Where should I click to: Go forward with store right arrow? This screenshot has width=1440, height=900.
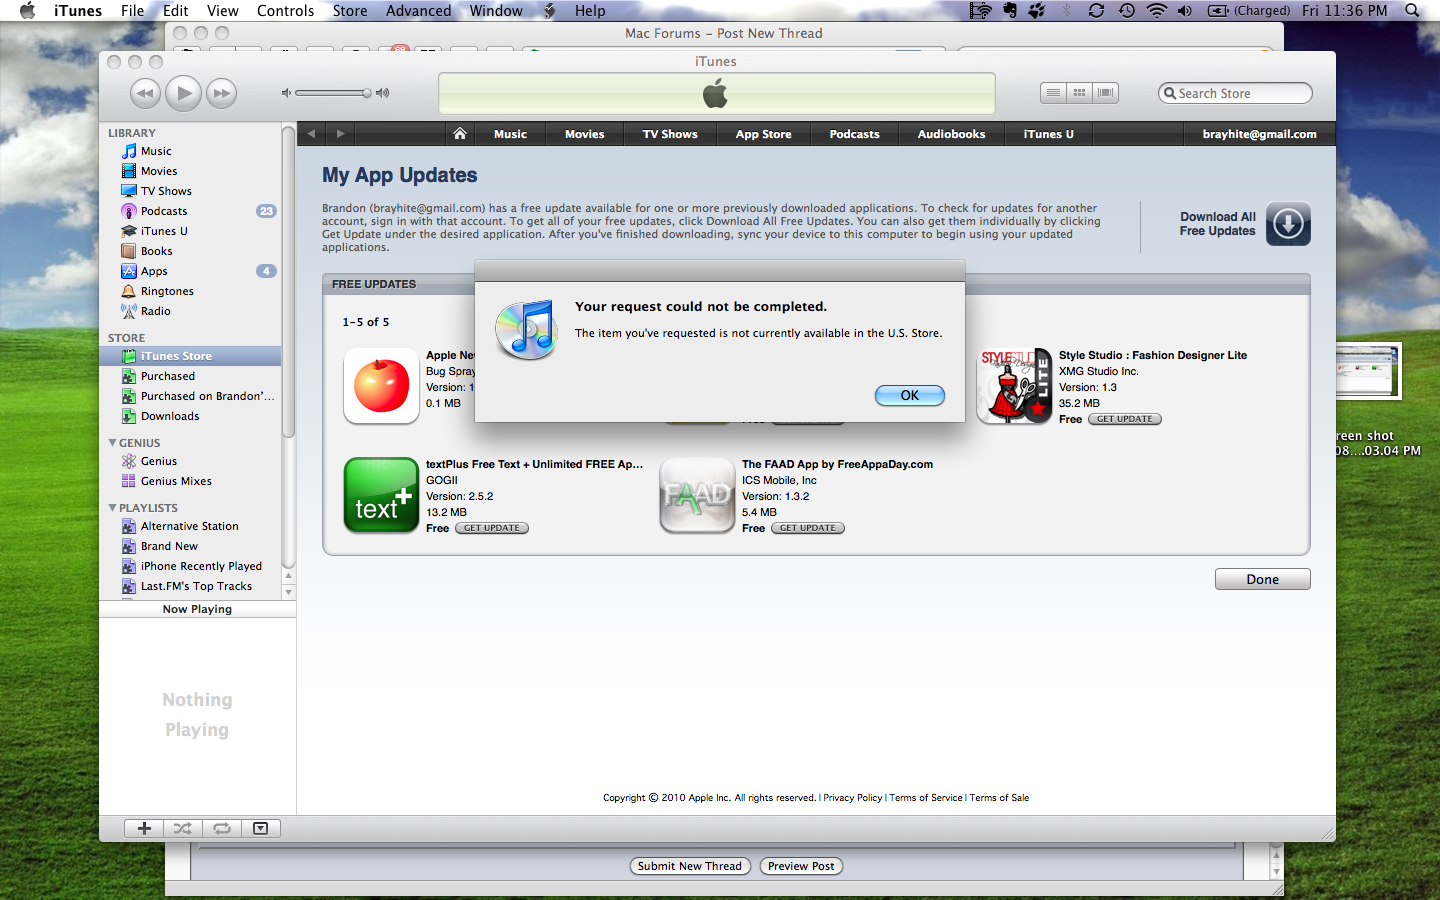340,133
